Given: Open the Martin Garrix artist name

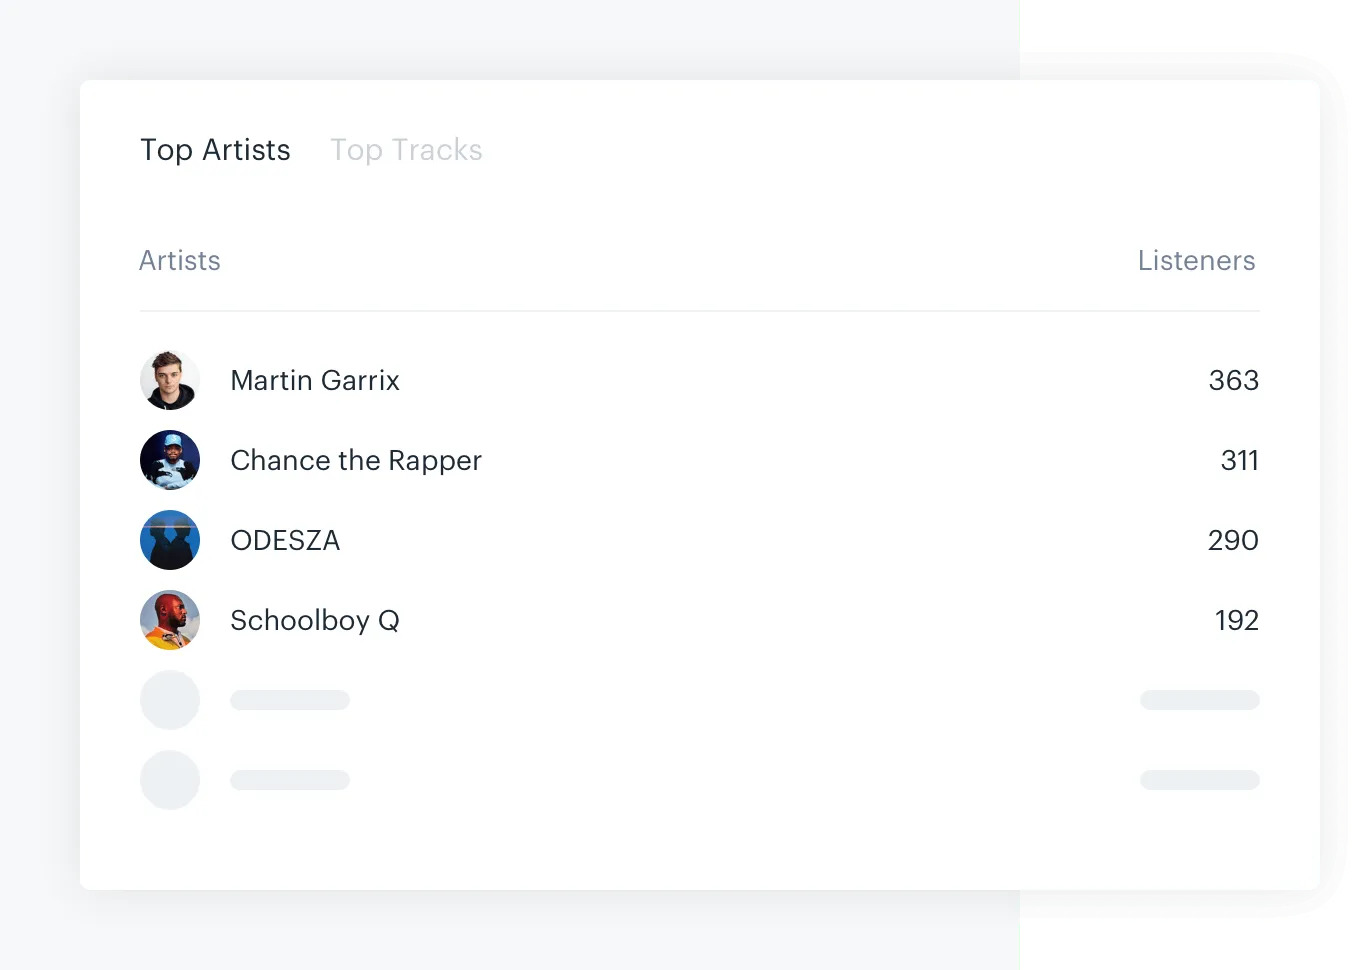Looking at the screenshot, I should click(315, 380).
